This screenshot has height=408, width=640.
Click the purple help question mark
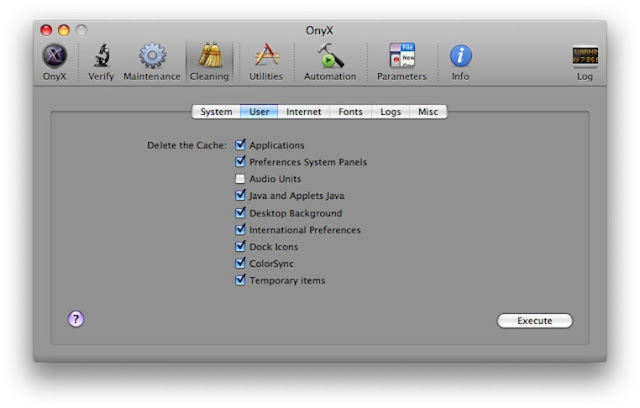tap(76, 319)
